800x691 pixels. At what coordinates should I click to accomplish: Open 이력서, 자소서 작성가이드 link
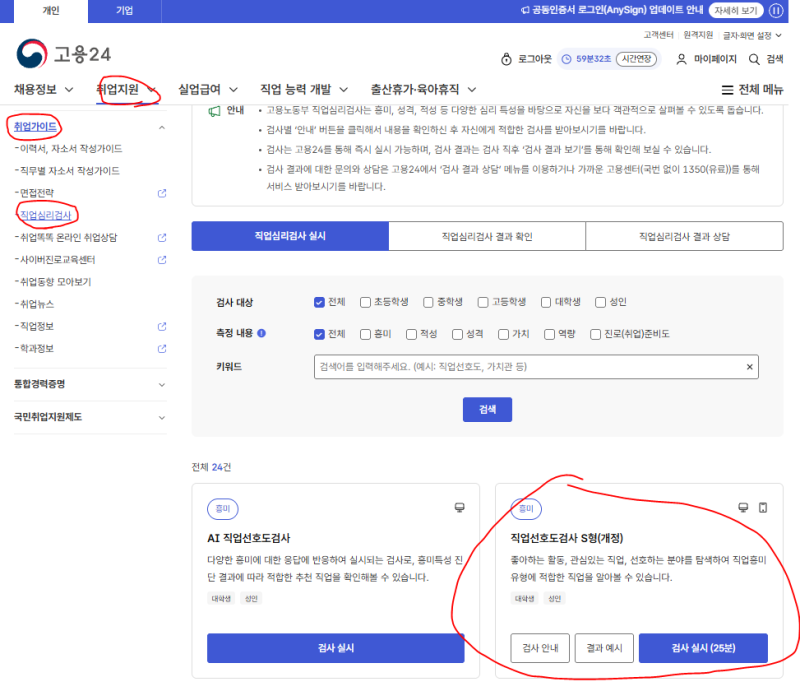[70, 149]
